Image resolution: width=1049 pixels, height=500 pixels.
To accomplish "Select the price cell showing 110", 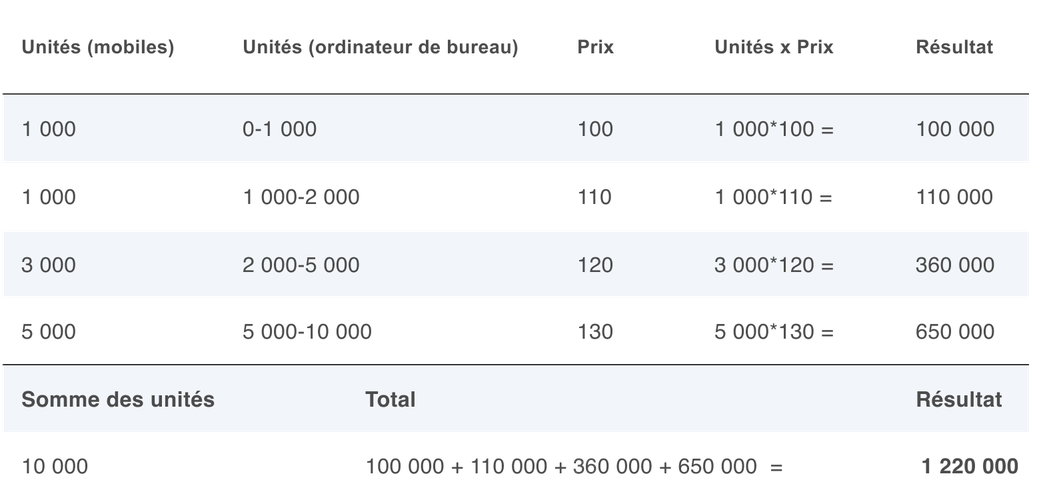I will [595, 198].
